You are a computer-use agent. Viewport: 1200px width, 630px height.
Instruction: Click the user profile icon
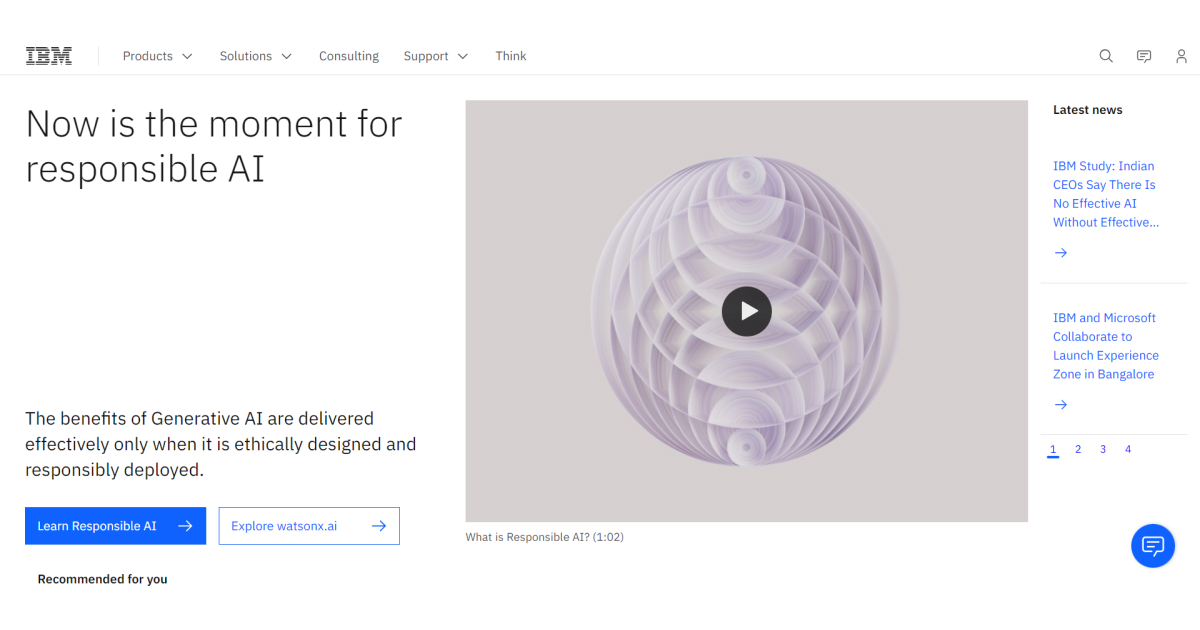pyautogui.click(x=1181, y=56)
